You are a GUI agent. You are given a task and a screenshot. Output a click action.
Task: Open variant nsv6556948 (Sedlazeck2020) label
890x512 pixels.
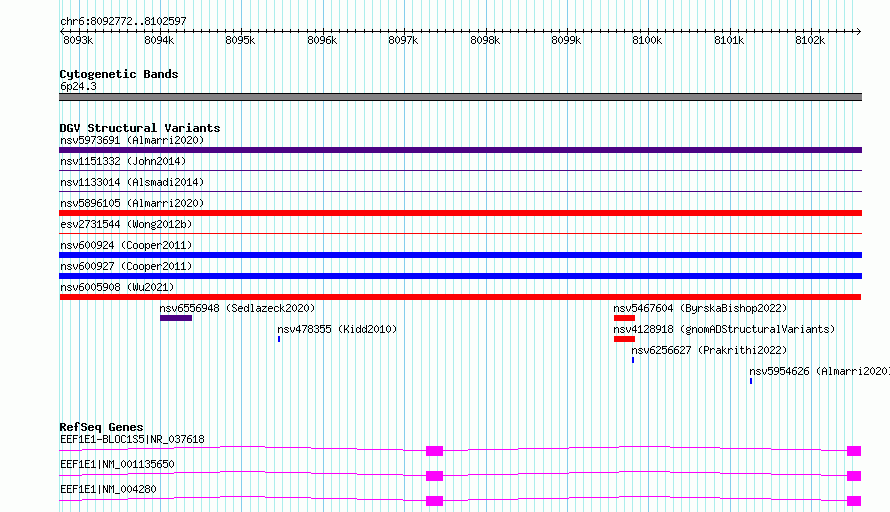[x=237, y=308]
